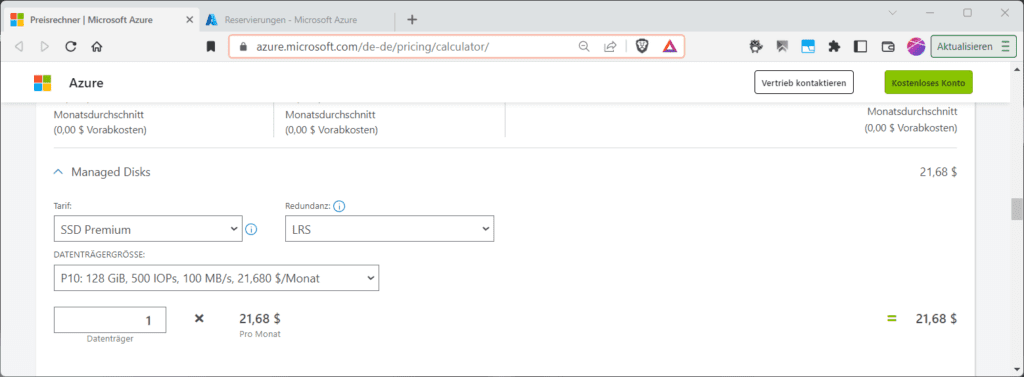1024x377 pixels.
Task: Click Kostenloses Konto button
Action: (928, 83)
